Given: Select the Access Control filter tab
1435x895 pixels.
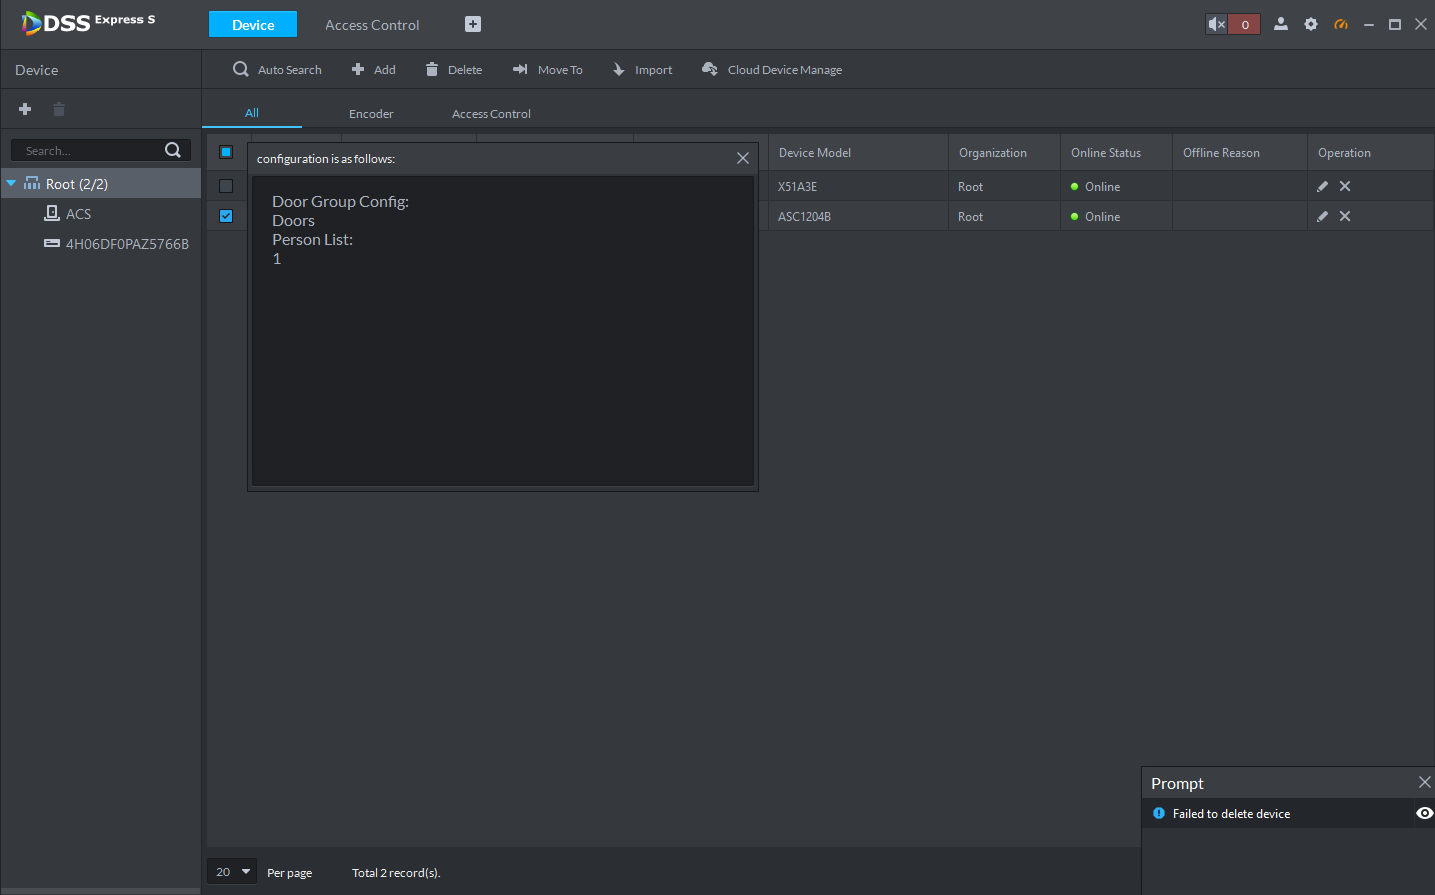Looking at the screenshot, I should tap(491, 113).
